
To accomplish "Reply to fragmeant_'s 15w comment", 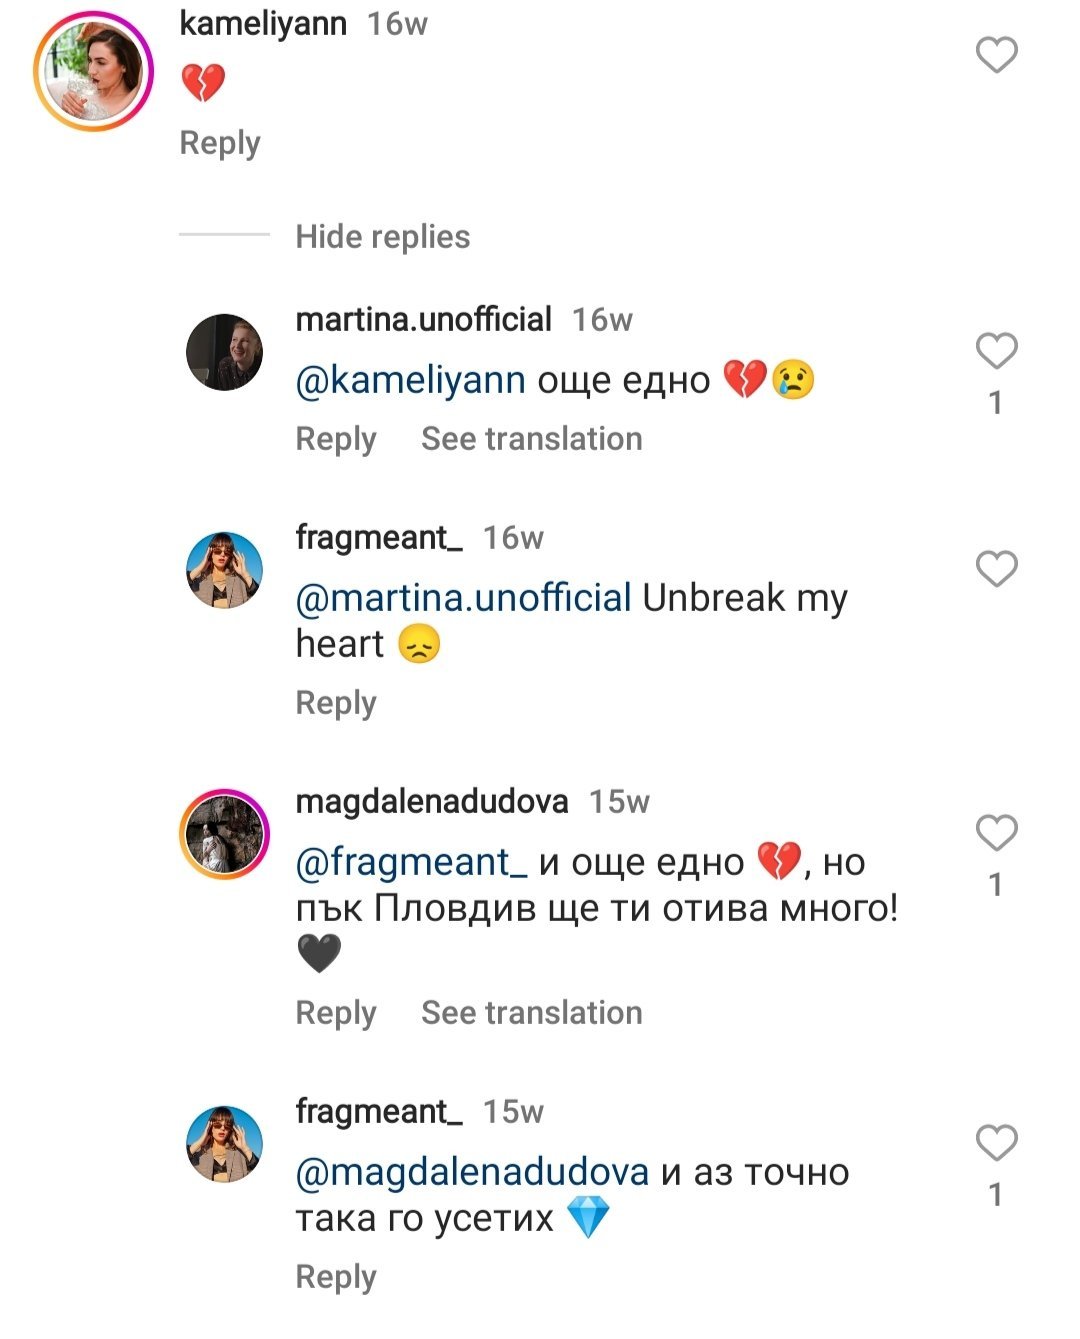I will click(336, 1277).
